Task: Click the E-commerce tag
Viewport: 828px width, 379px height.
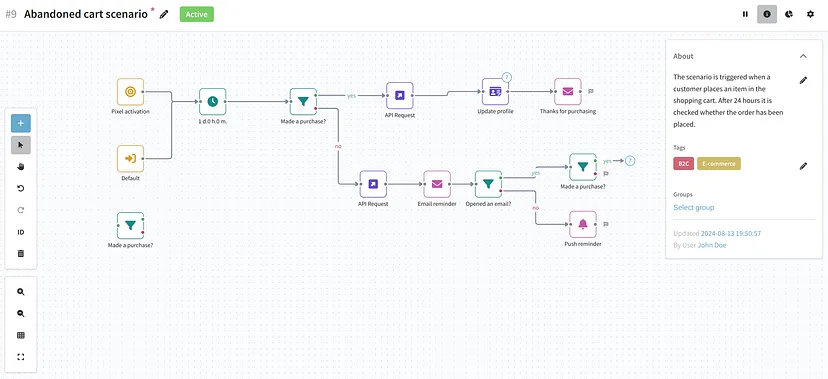Action: 719,164
